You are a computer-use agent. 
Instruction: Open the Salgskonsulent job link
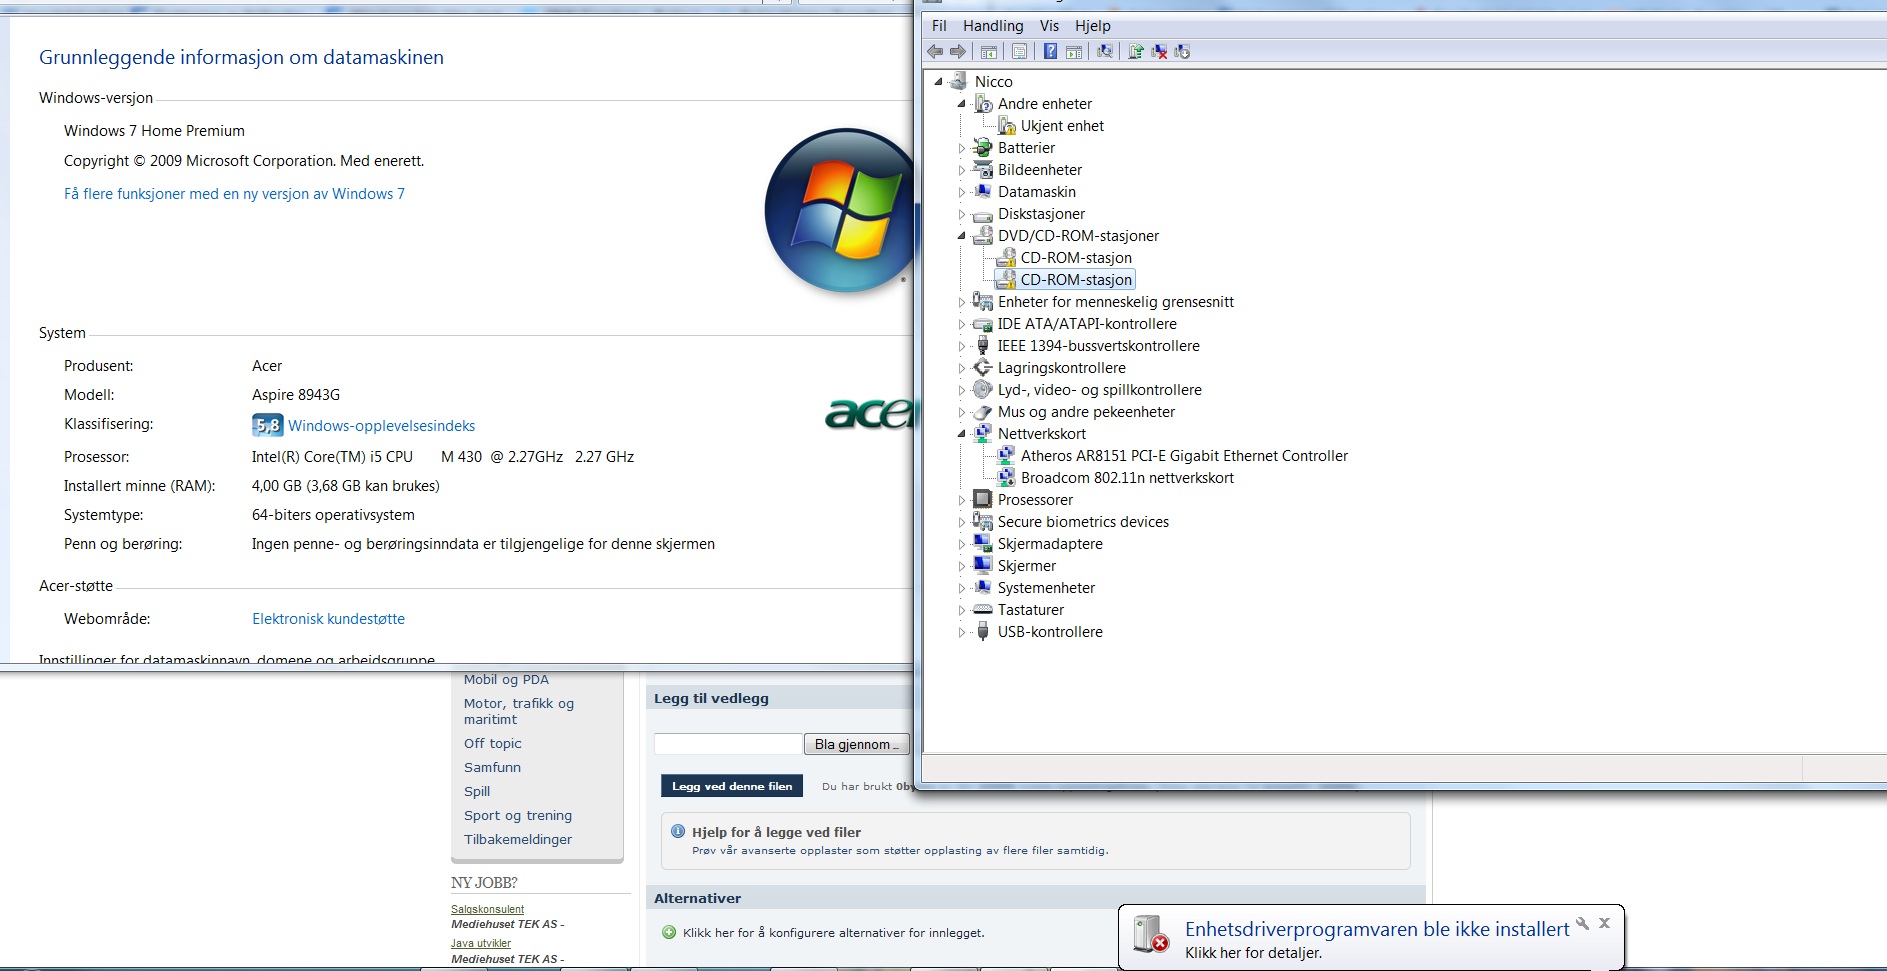487,909
